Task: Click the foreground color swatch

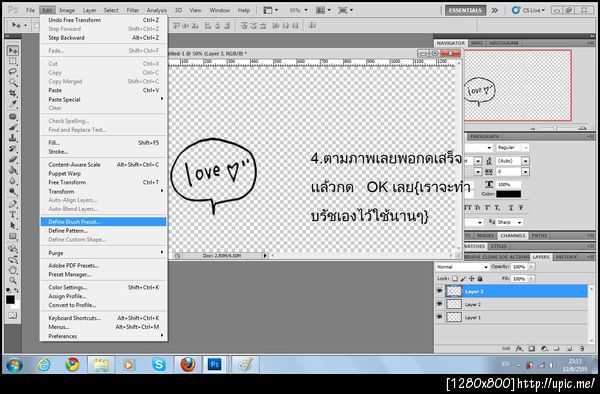Action: pos(10,300)
